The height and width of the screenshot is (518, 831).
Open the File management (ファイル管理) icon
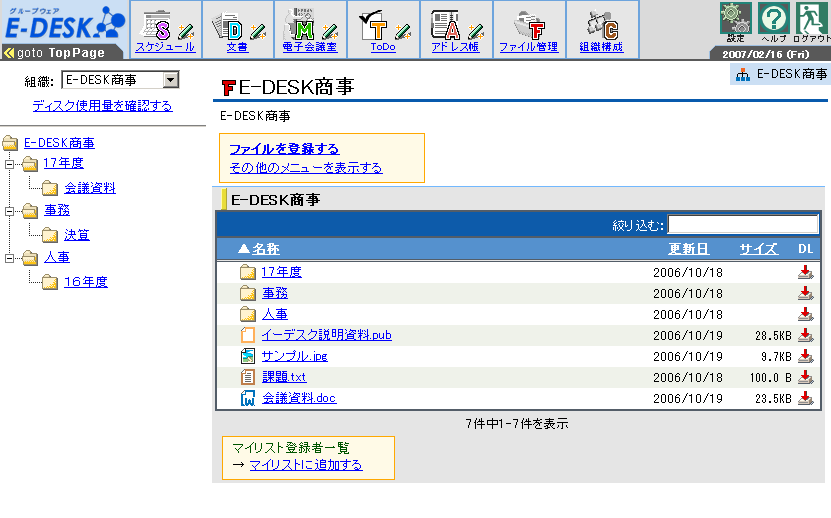point(529,25)
